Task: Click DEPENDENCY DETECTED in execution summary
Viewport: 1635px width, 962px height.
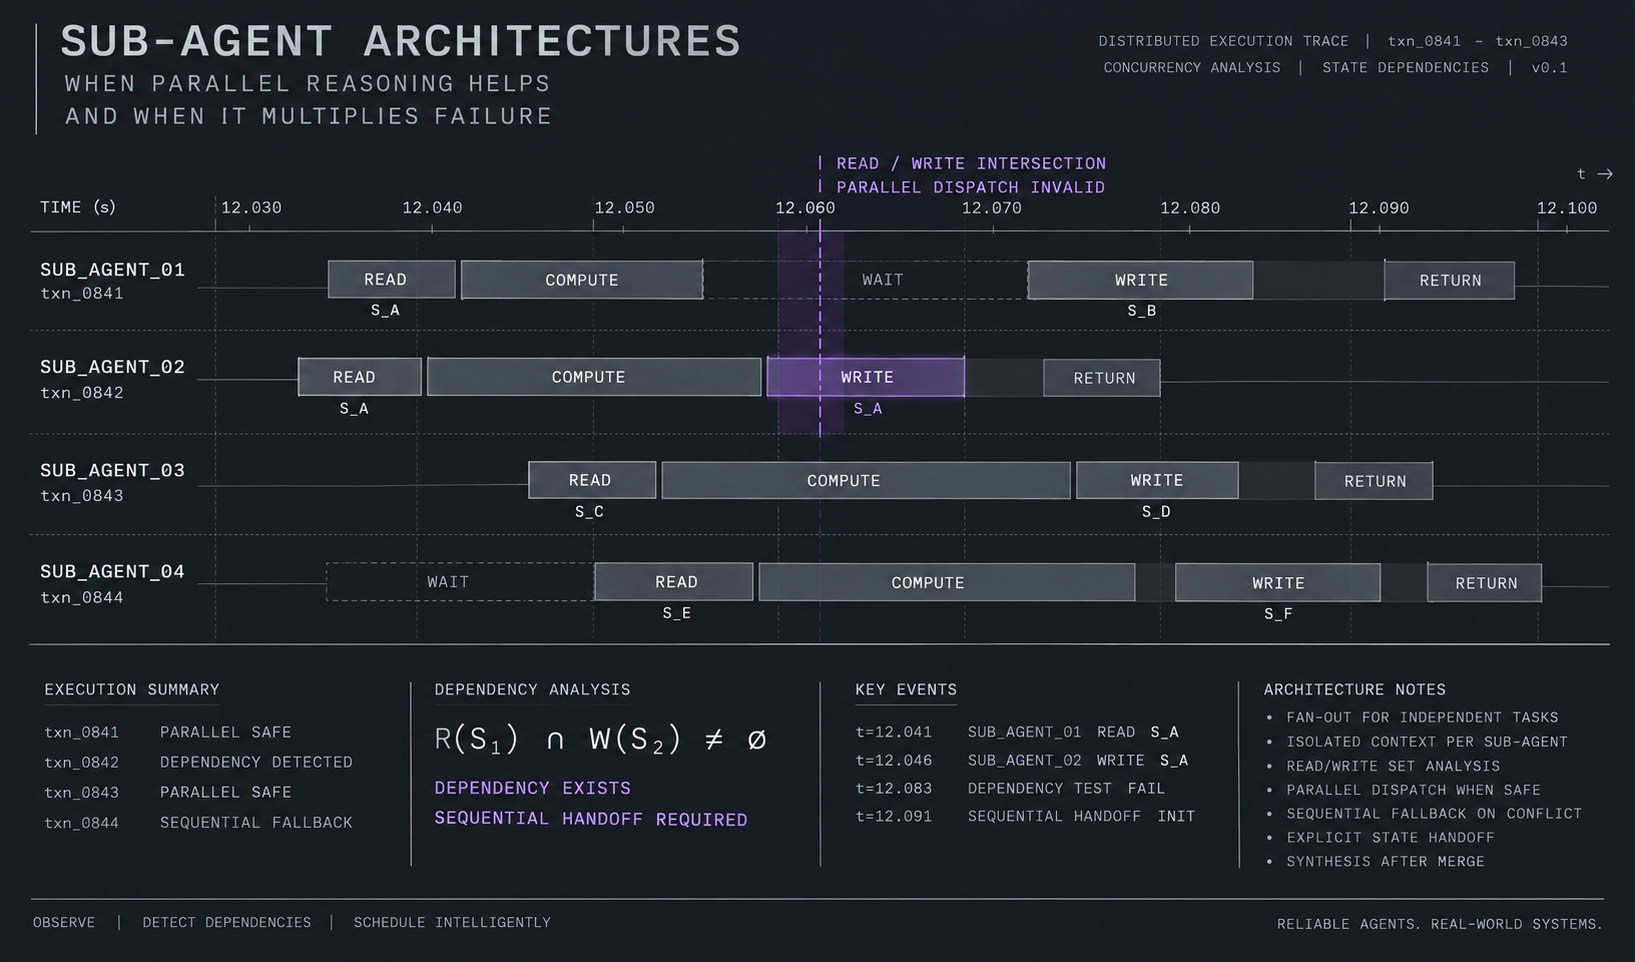Action: tap(256, 762)
